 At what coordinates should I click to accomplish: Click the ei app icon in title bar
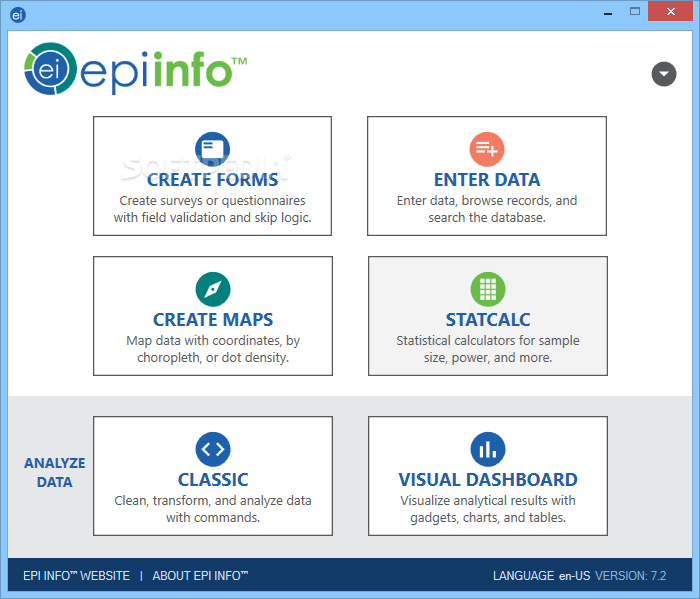click(18, 15)
